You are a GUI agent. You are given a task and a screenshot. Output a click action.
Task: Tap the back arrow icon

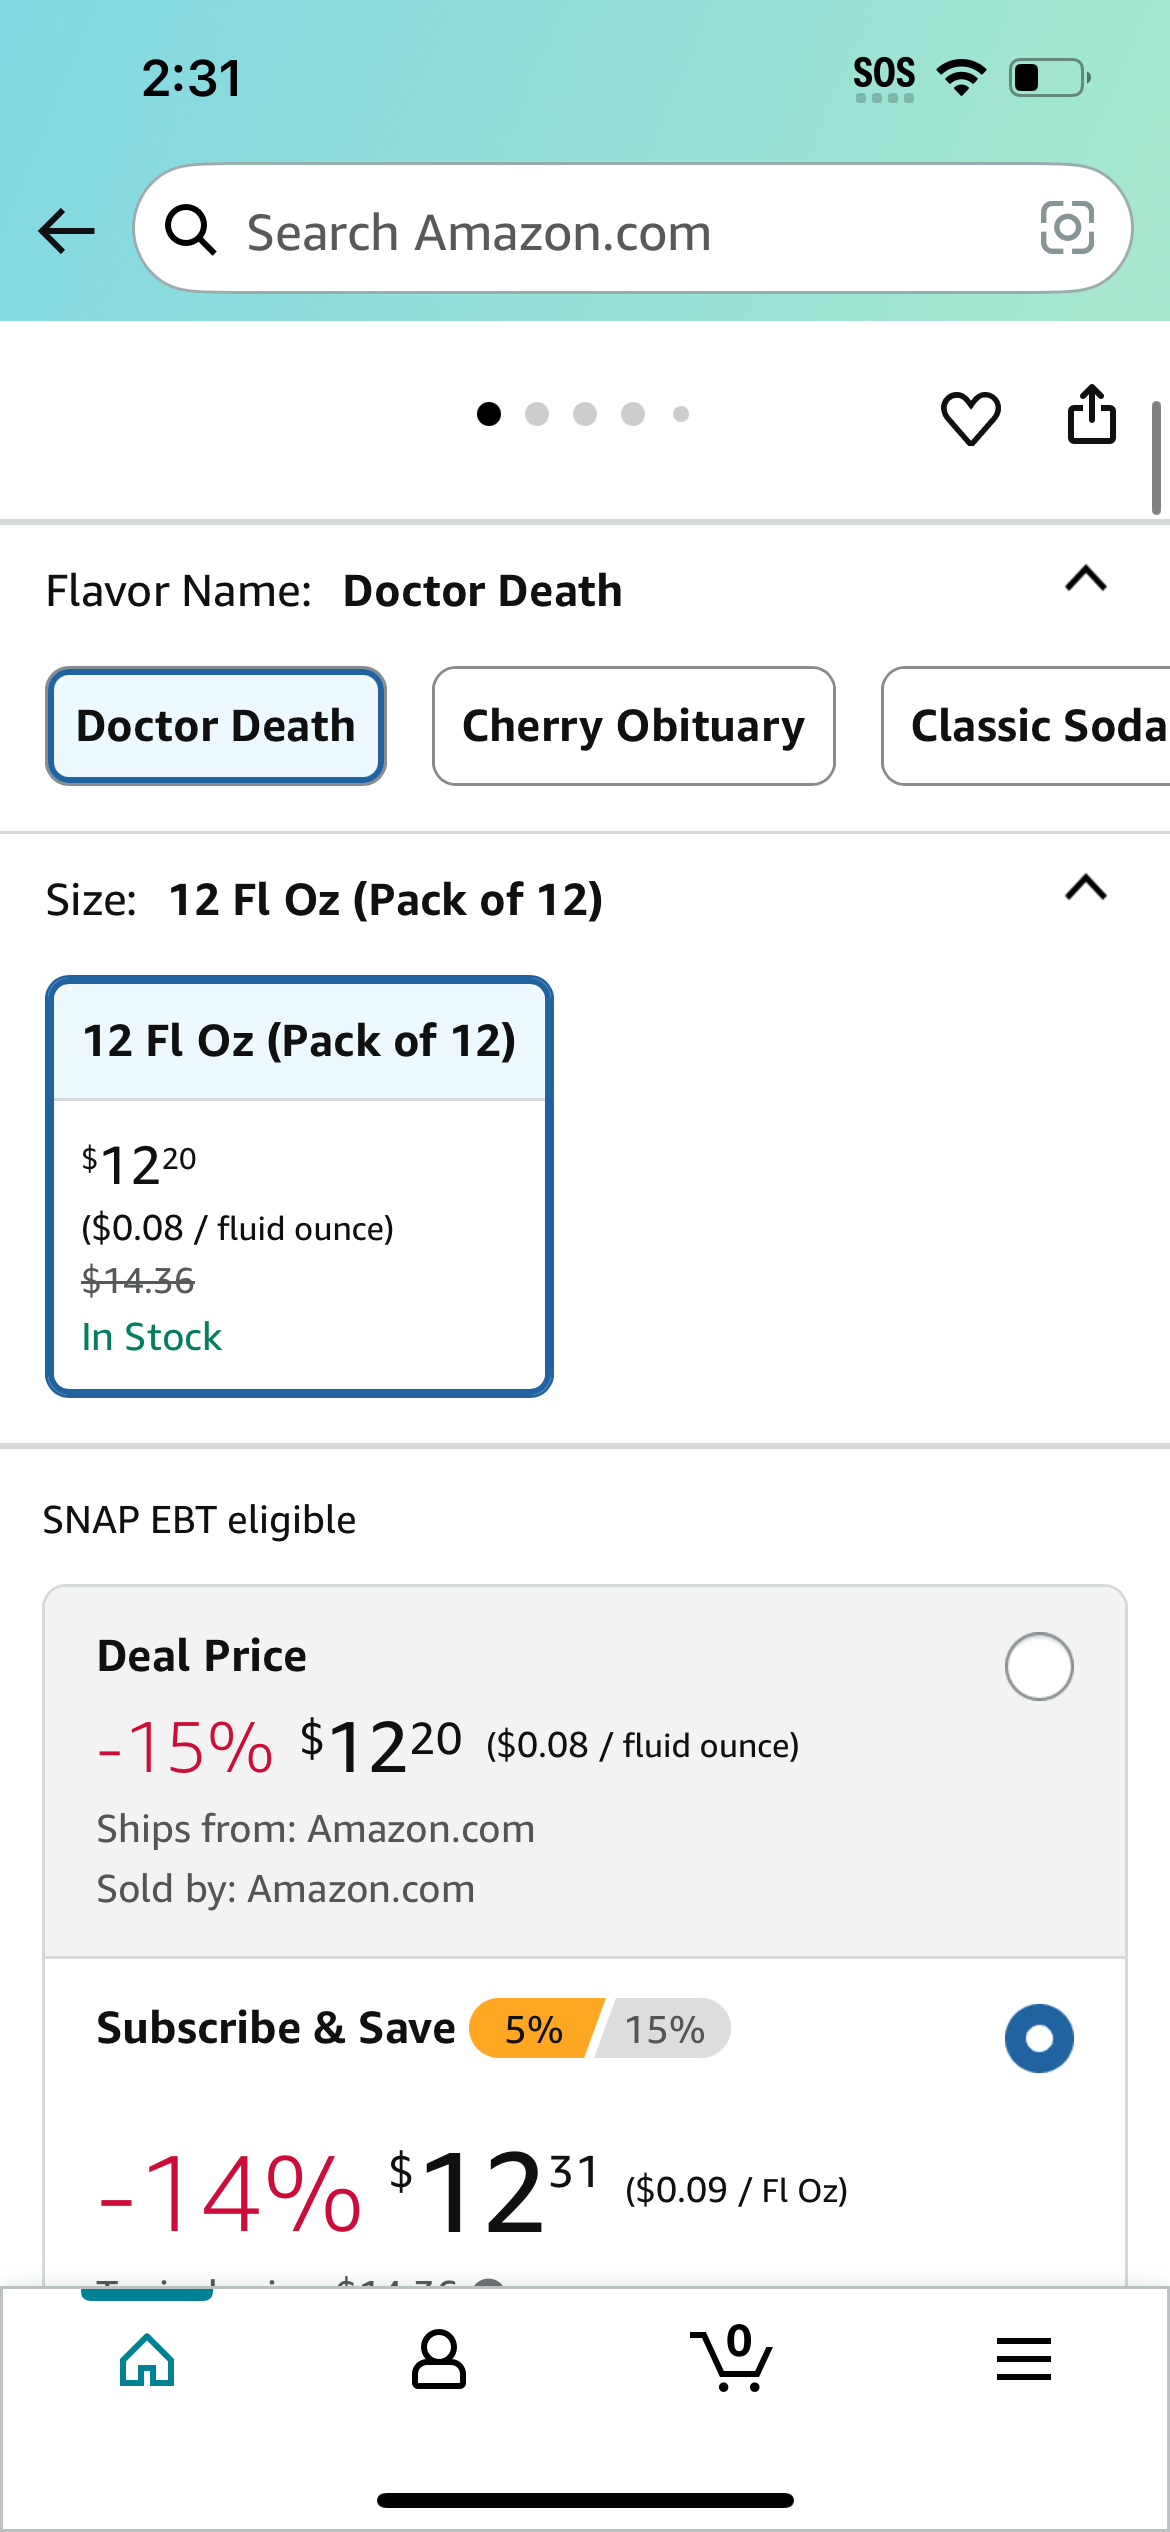coord(66,231)
